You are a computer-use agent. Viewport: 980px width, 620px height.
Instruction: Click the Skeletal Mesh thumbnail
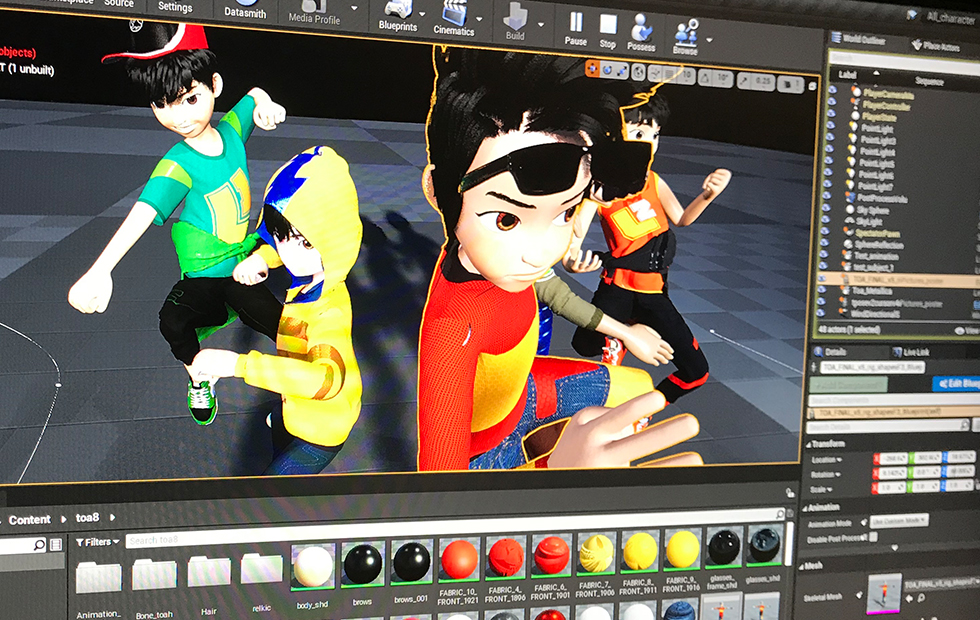[884, 592]
